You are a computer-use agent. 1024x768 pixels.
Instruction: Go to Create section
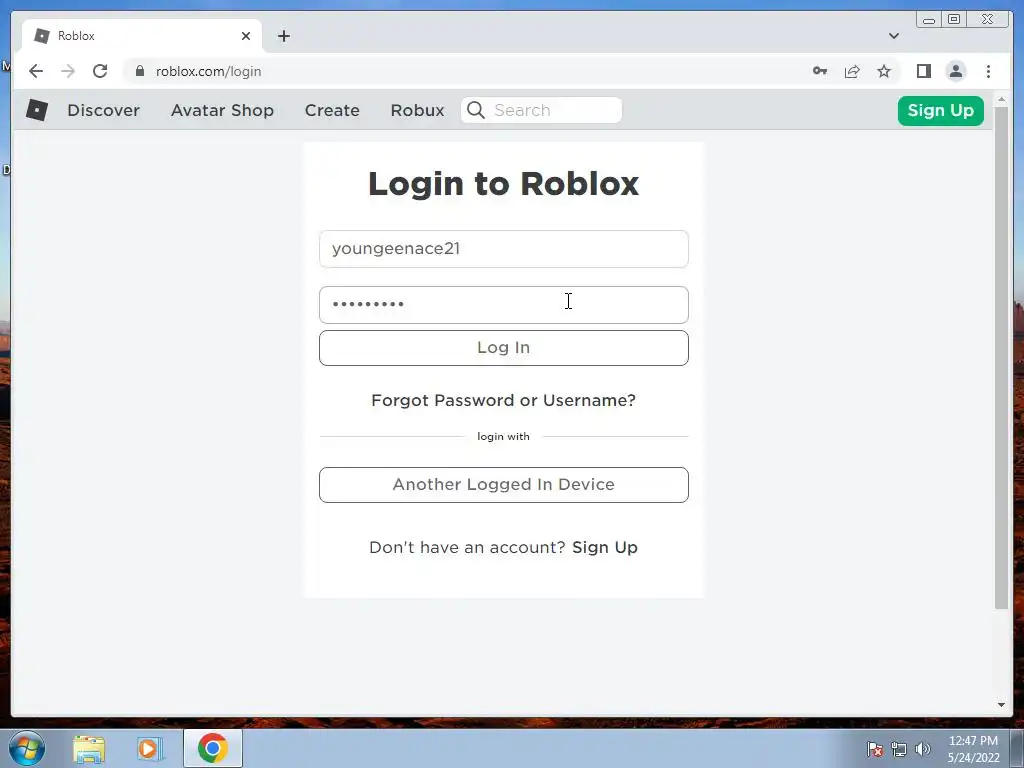point(332,110)
